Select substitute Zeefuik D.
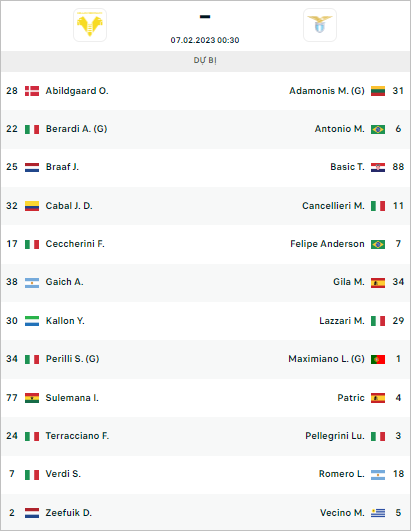This screenshot has width=411, height=531. click(69, 513)
